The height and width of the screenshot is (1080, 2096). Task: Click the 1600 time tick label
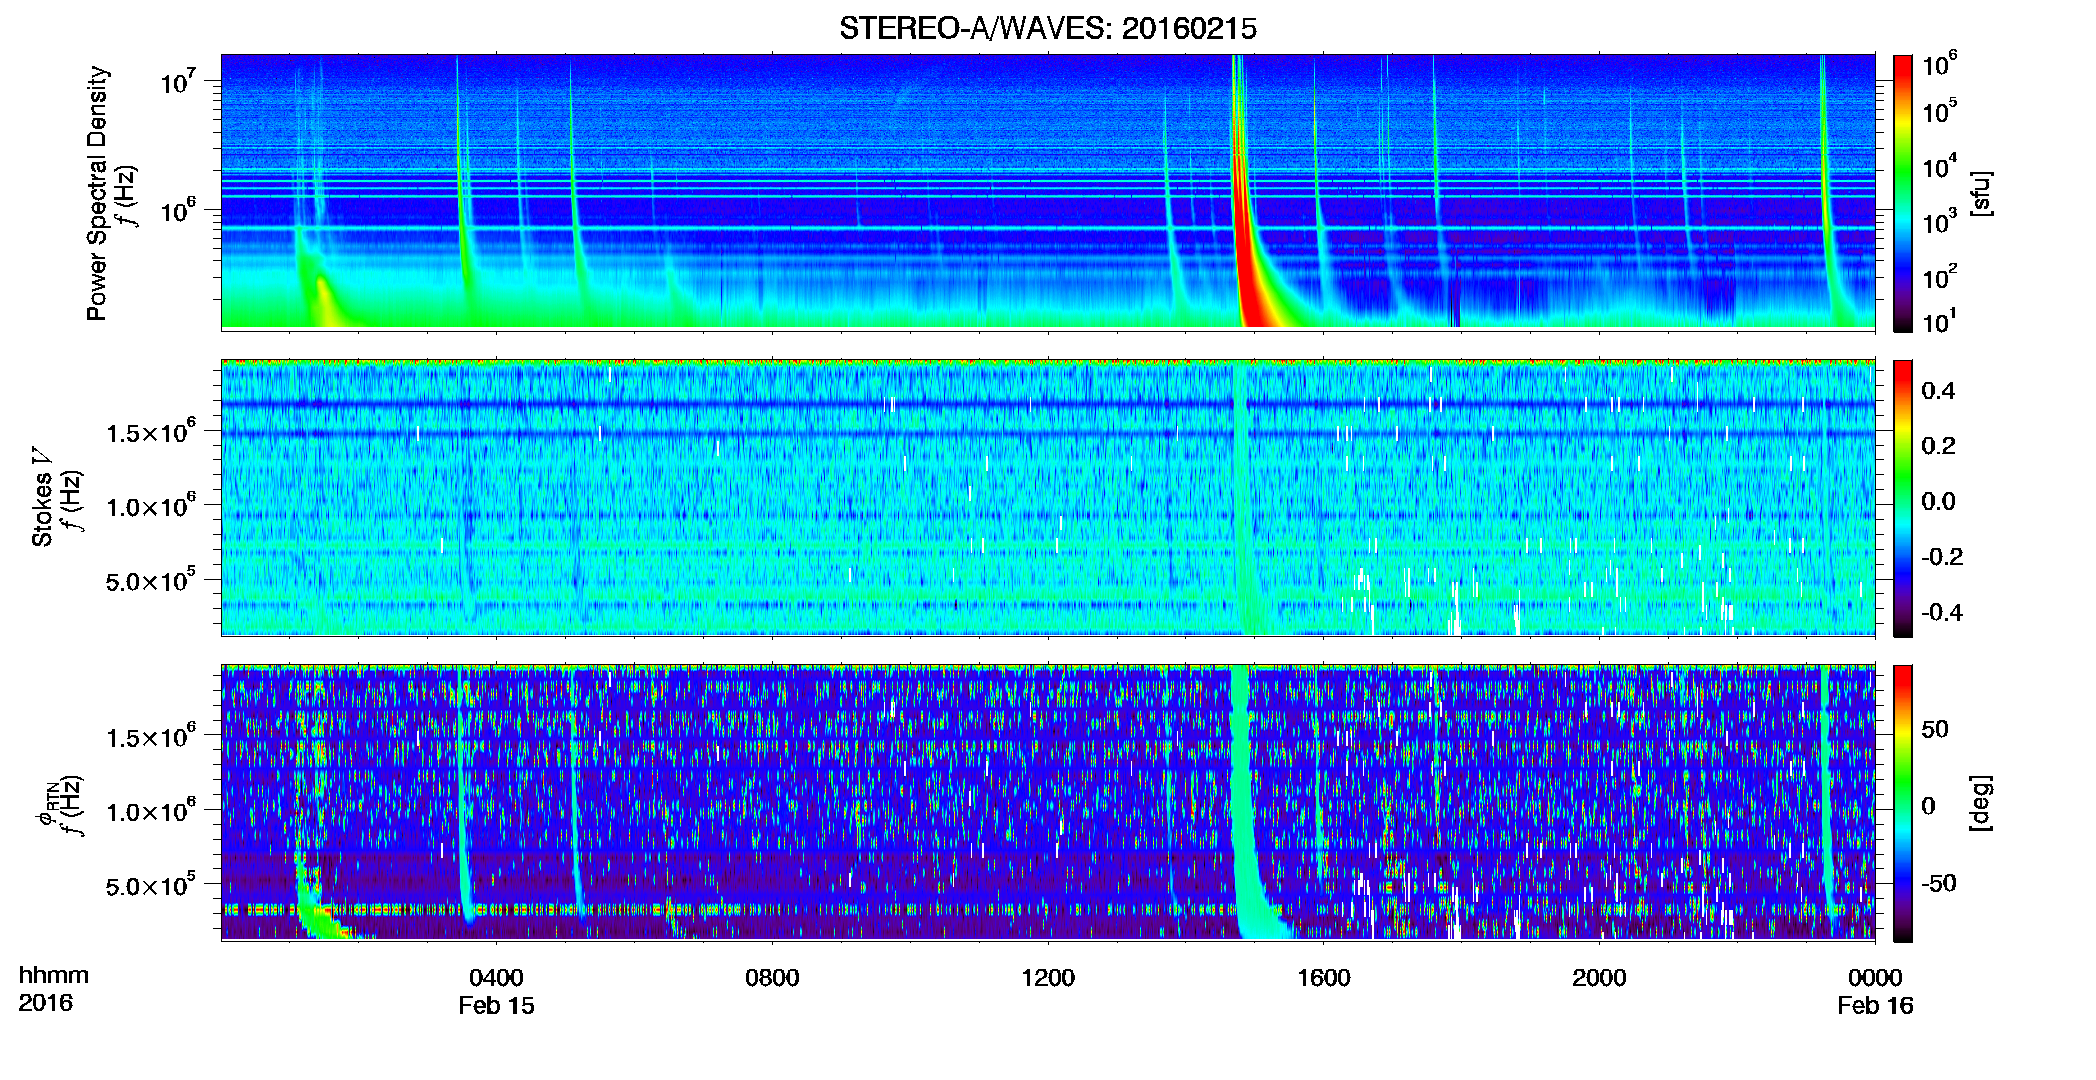pos(1324,978)
